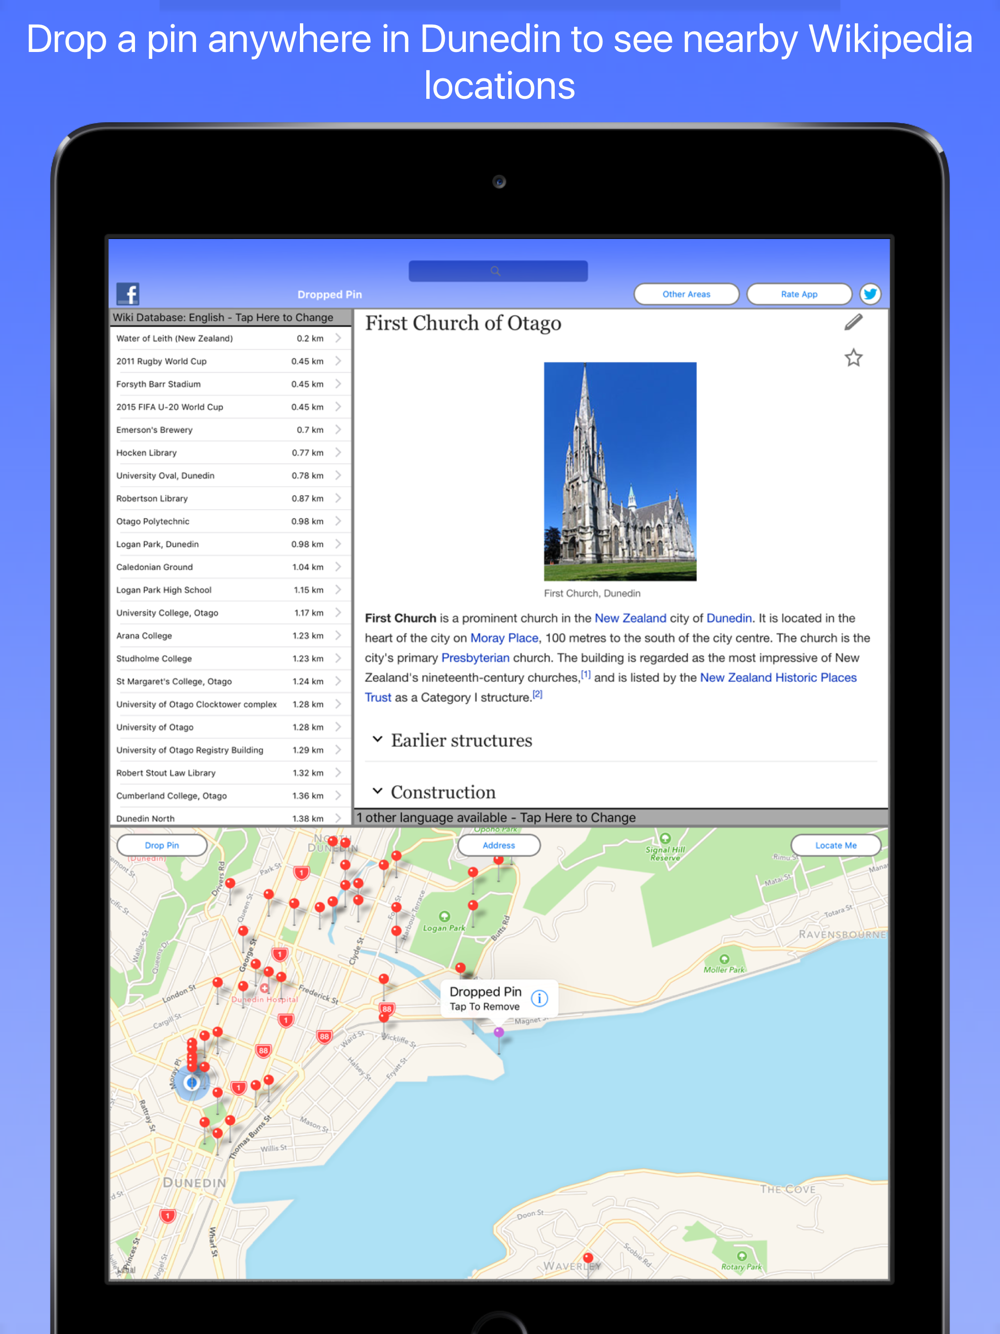Open 'St Margaret's College, Otago' entry

pos(230,682)
